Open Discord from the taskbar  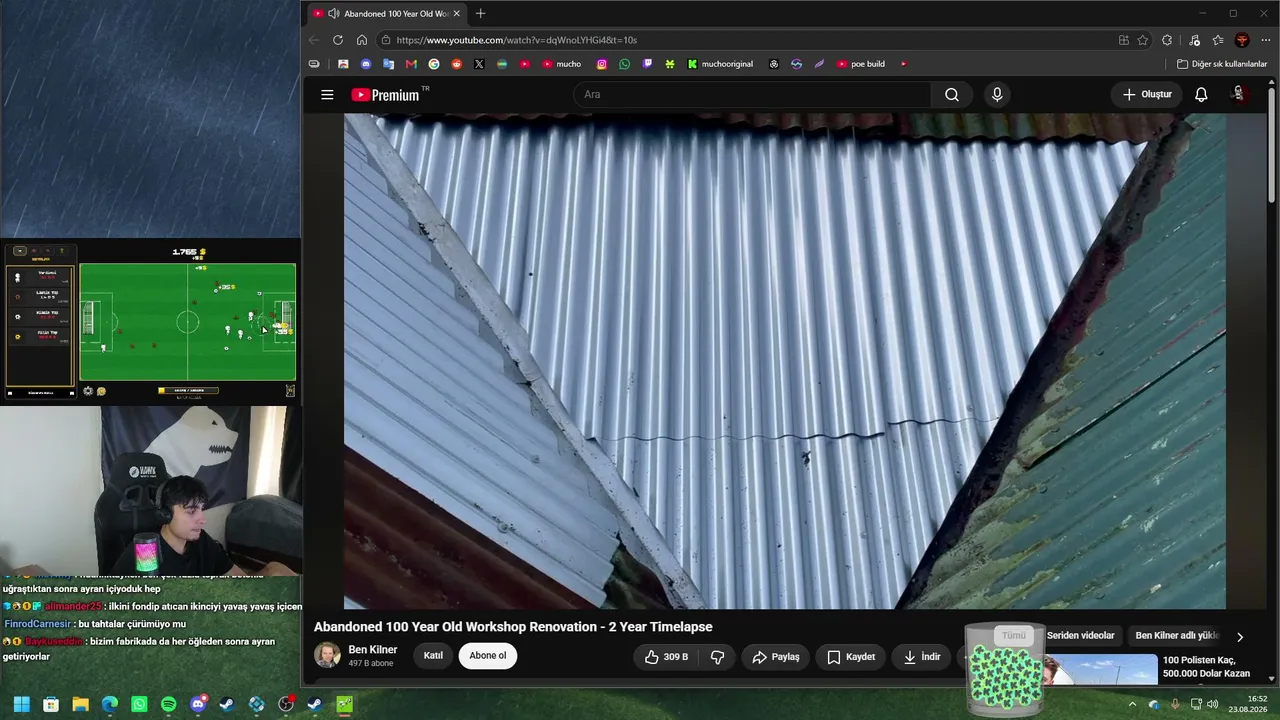pos(198,704)
